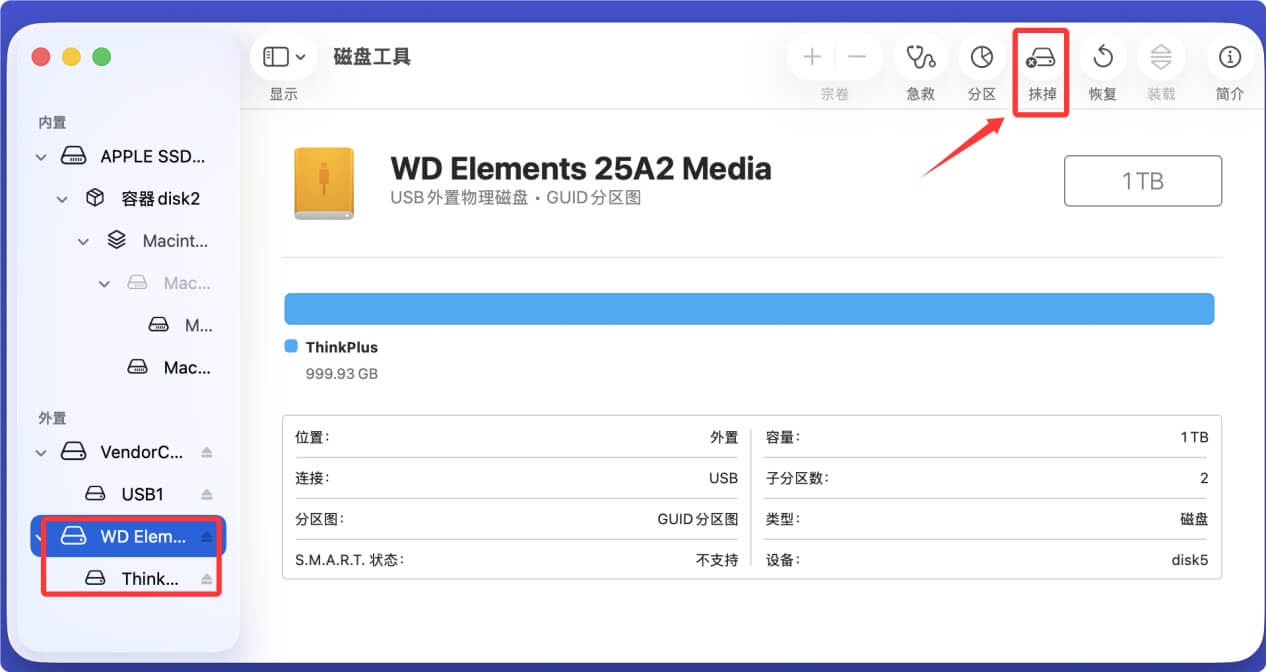
Task: Open the 分区 (Partition) tool
Action: [x=982, y=57]
